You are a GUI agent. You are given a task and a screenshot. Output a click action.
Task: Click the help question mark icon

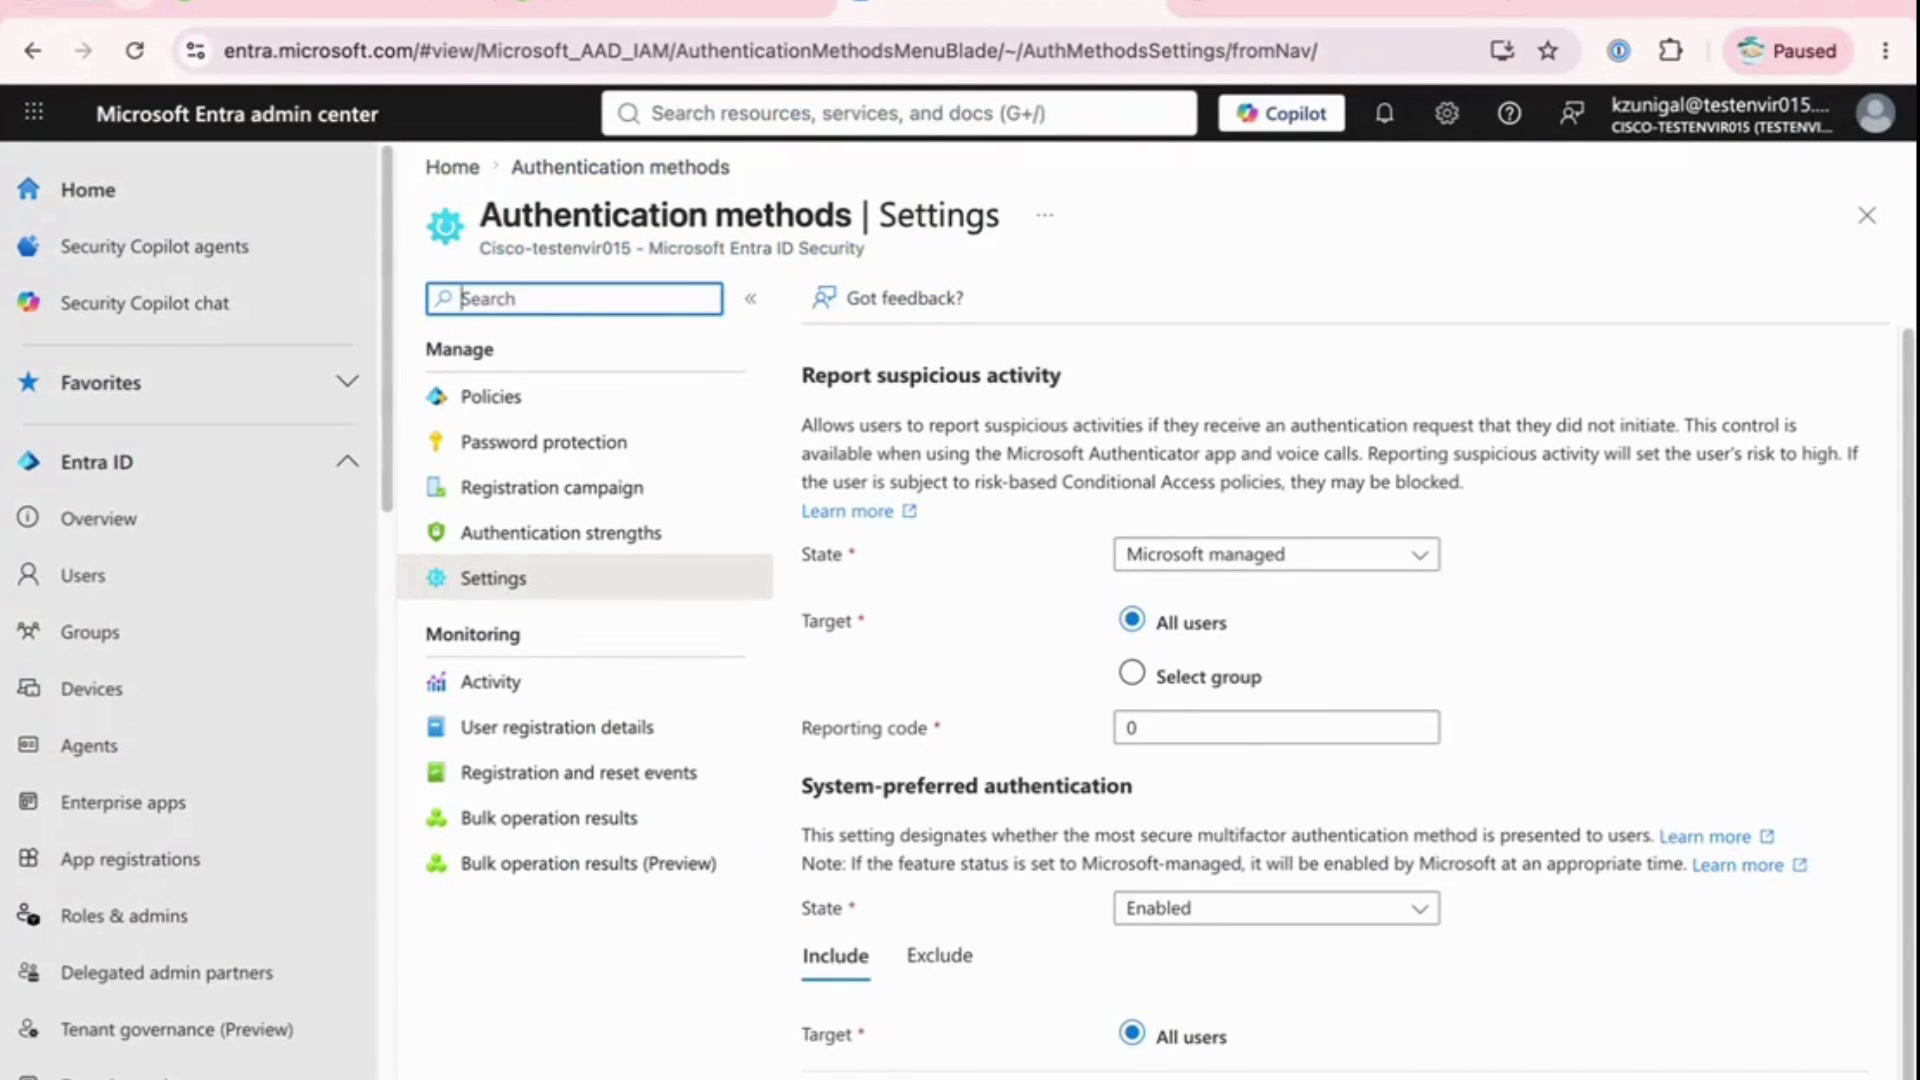[1509, 113]
